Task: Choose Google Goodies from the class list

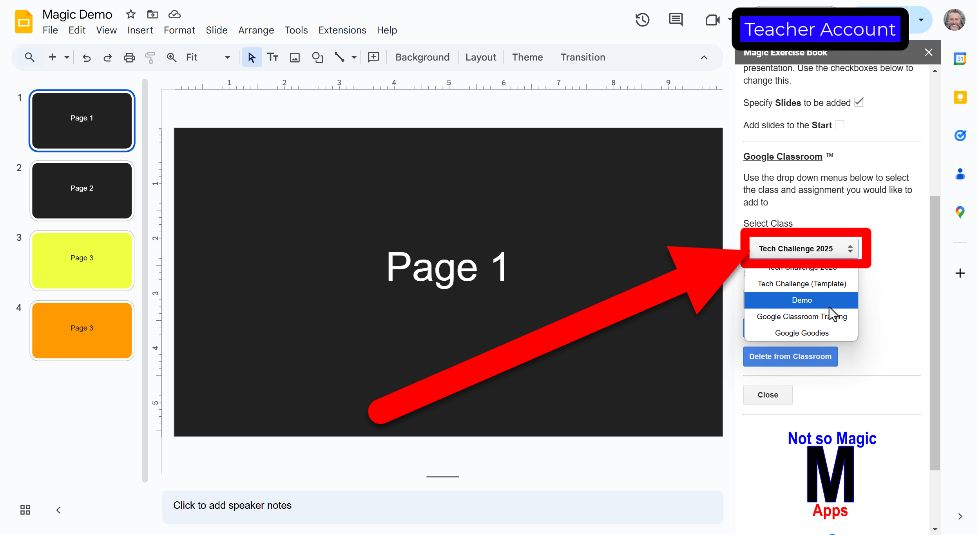Action: (x=801, y=333)
